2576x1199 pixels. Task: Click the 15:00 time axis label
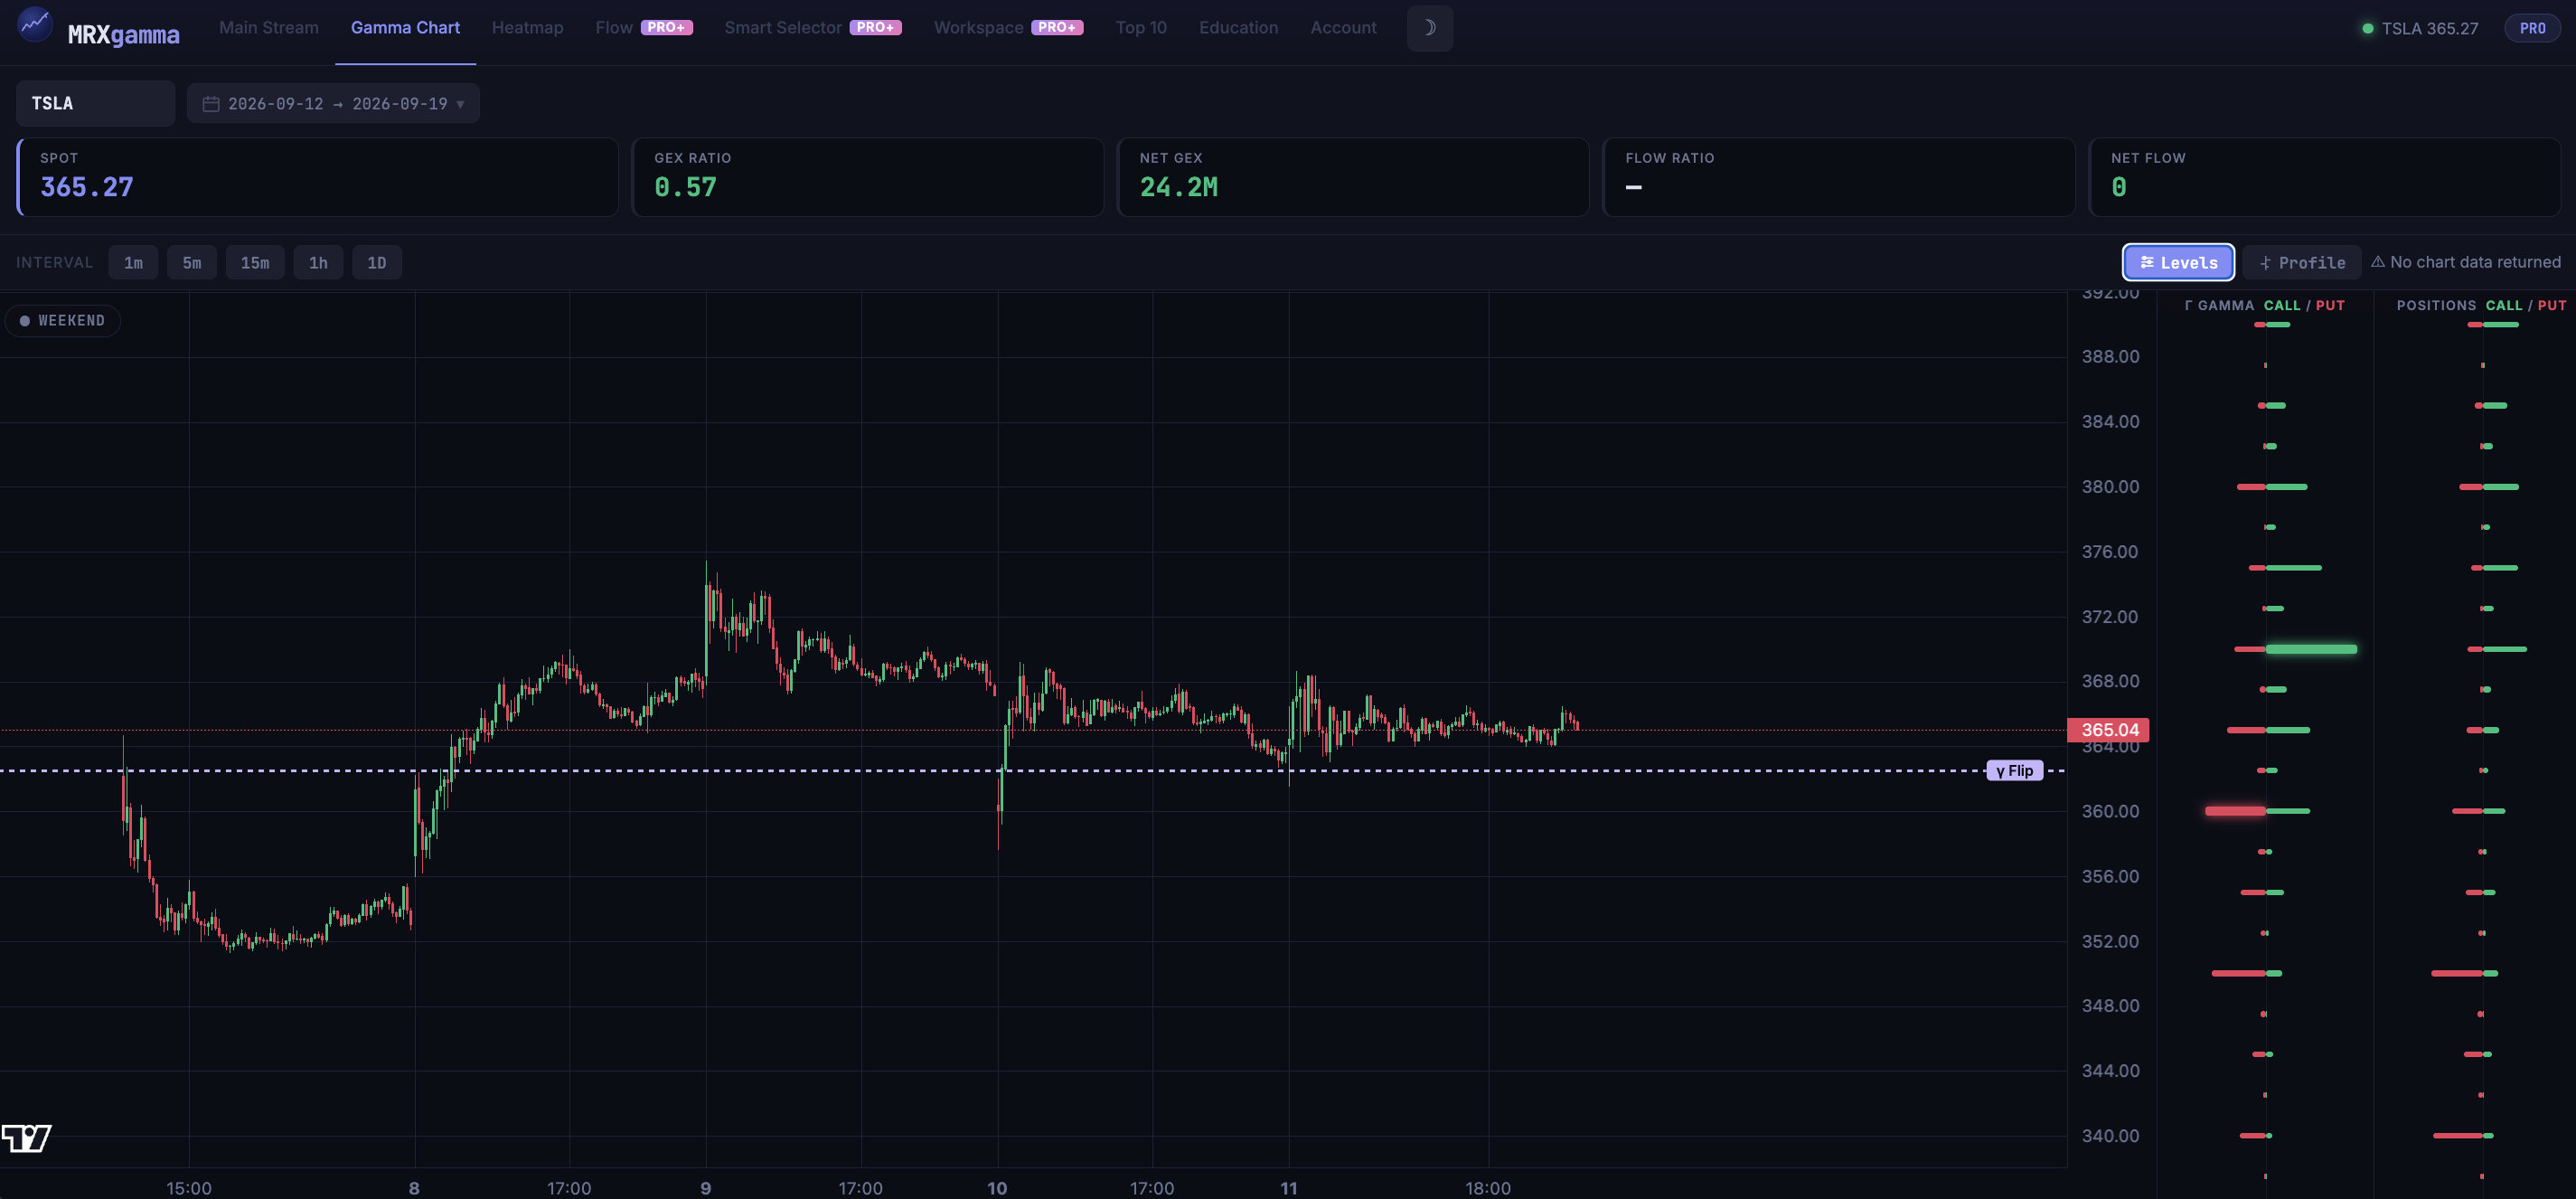(188, 1188)
